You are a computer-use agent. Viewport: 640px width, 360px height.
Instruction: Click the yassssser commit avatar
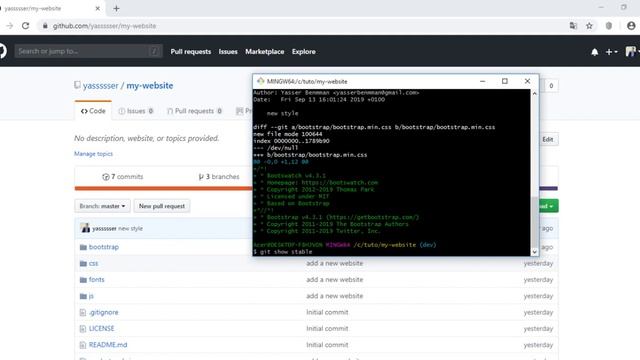point(85,228)
